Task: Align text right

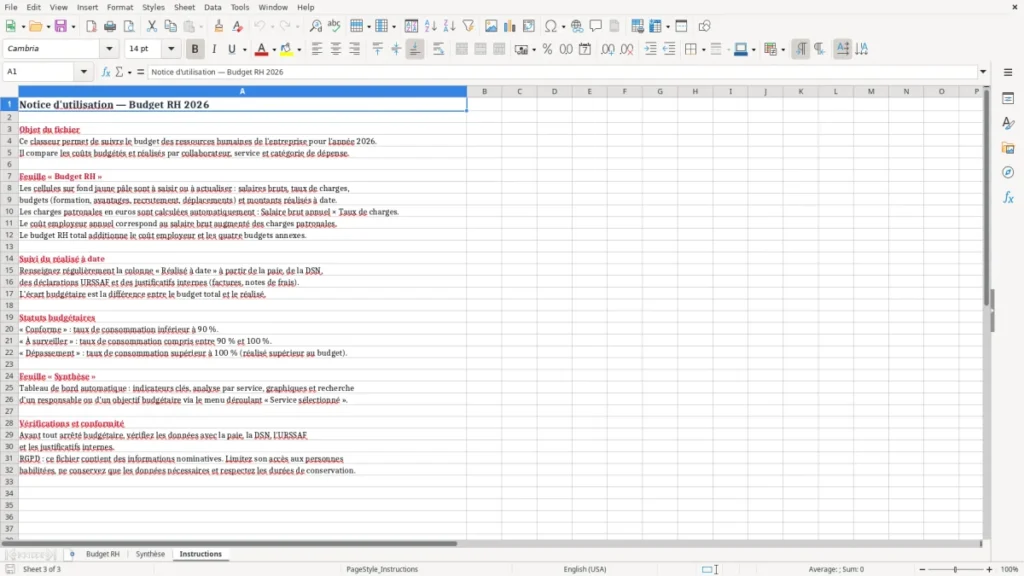Action: point(355,49)
